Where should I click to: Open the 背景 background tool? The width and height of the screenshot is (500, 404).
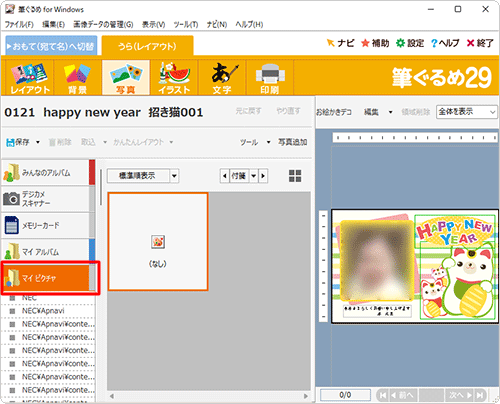point(77,78)
